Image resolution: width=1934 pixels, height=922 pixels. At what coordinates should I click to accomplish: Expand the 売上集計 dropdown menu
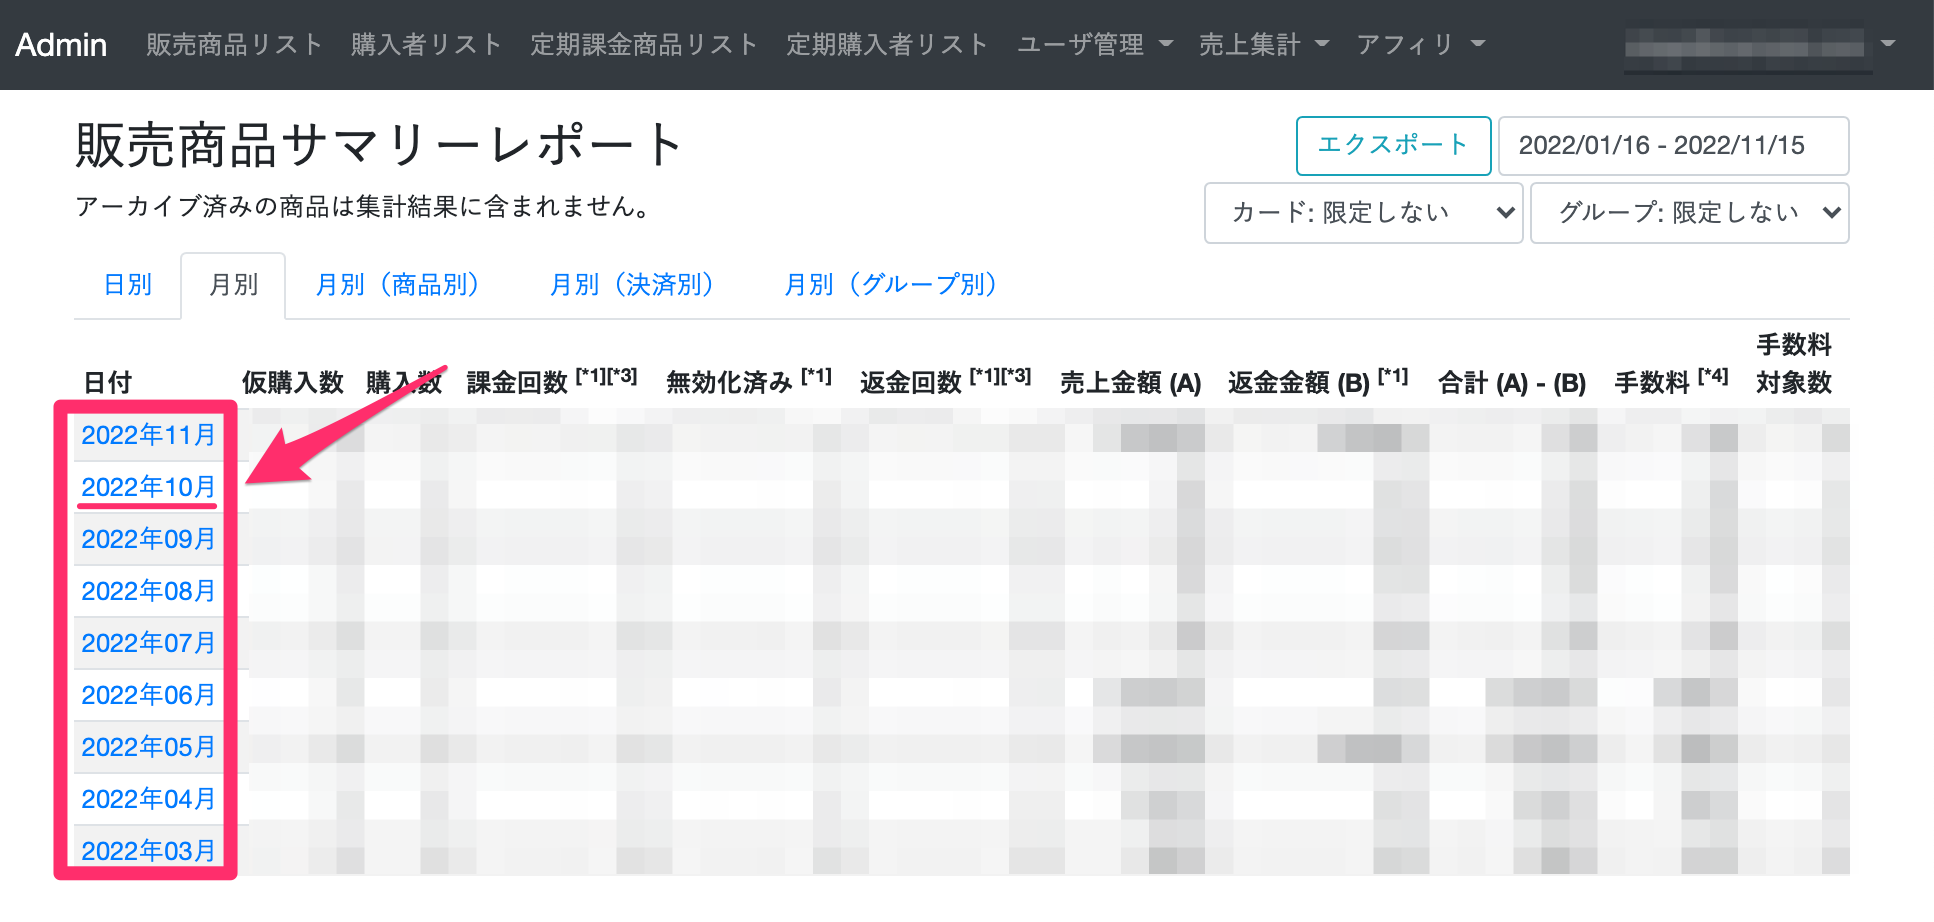point(1263,45)
